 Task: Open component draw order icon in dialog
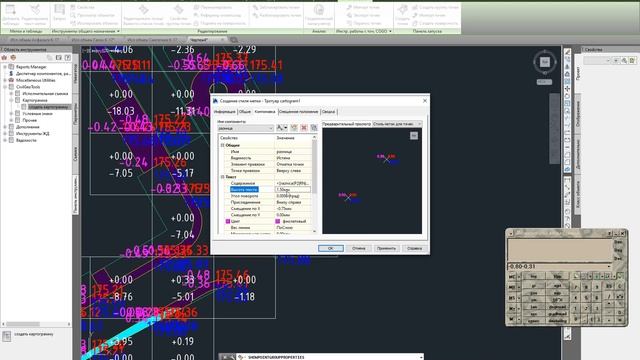point(313,128)
